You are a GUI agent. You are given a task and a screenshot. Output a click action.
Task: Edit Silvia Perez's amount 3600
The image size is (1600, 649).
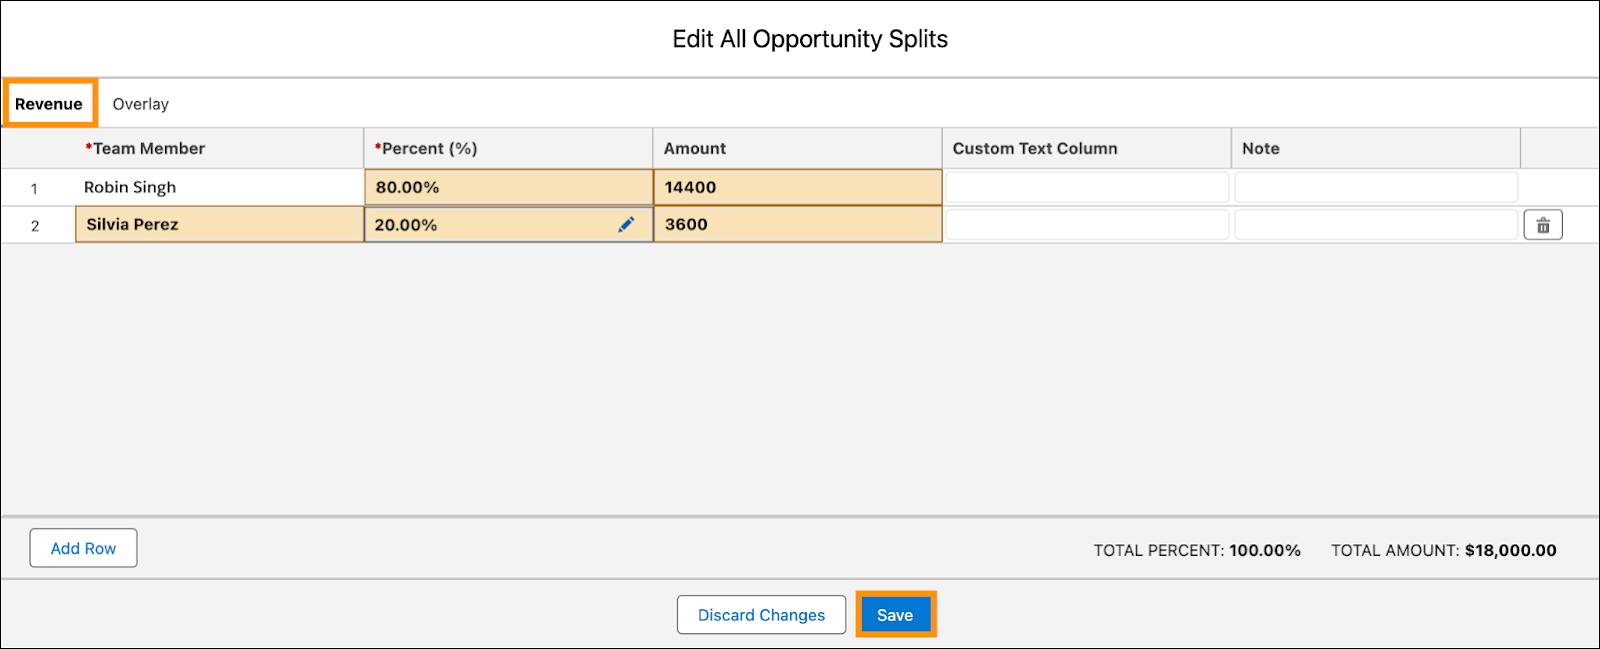[x=797, y=225]
